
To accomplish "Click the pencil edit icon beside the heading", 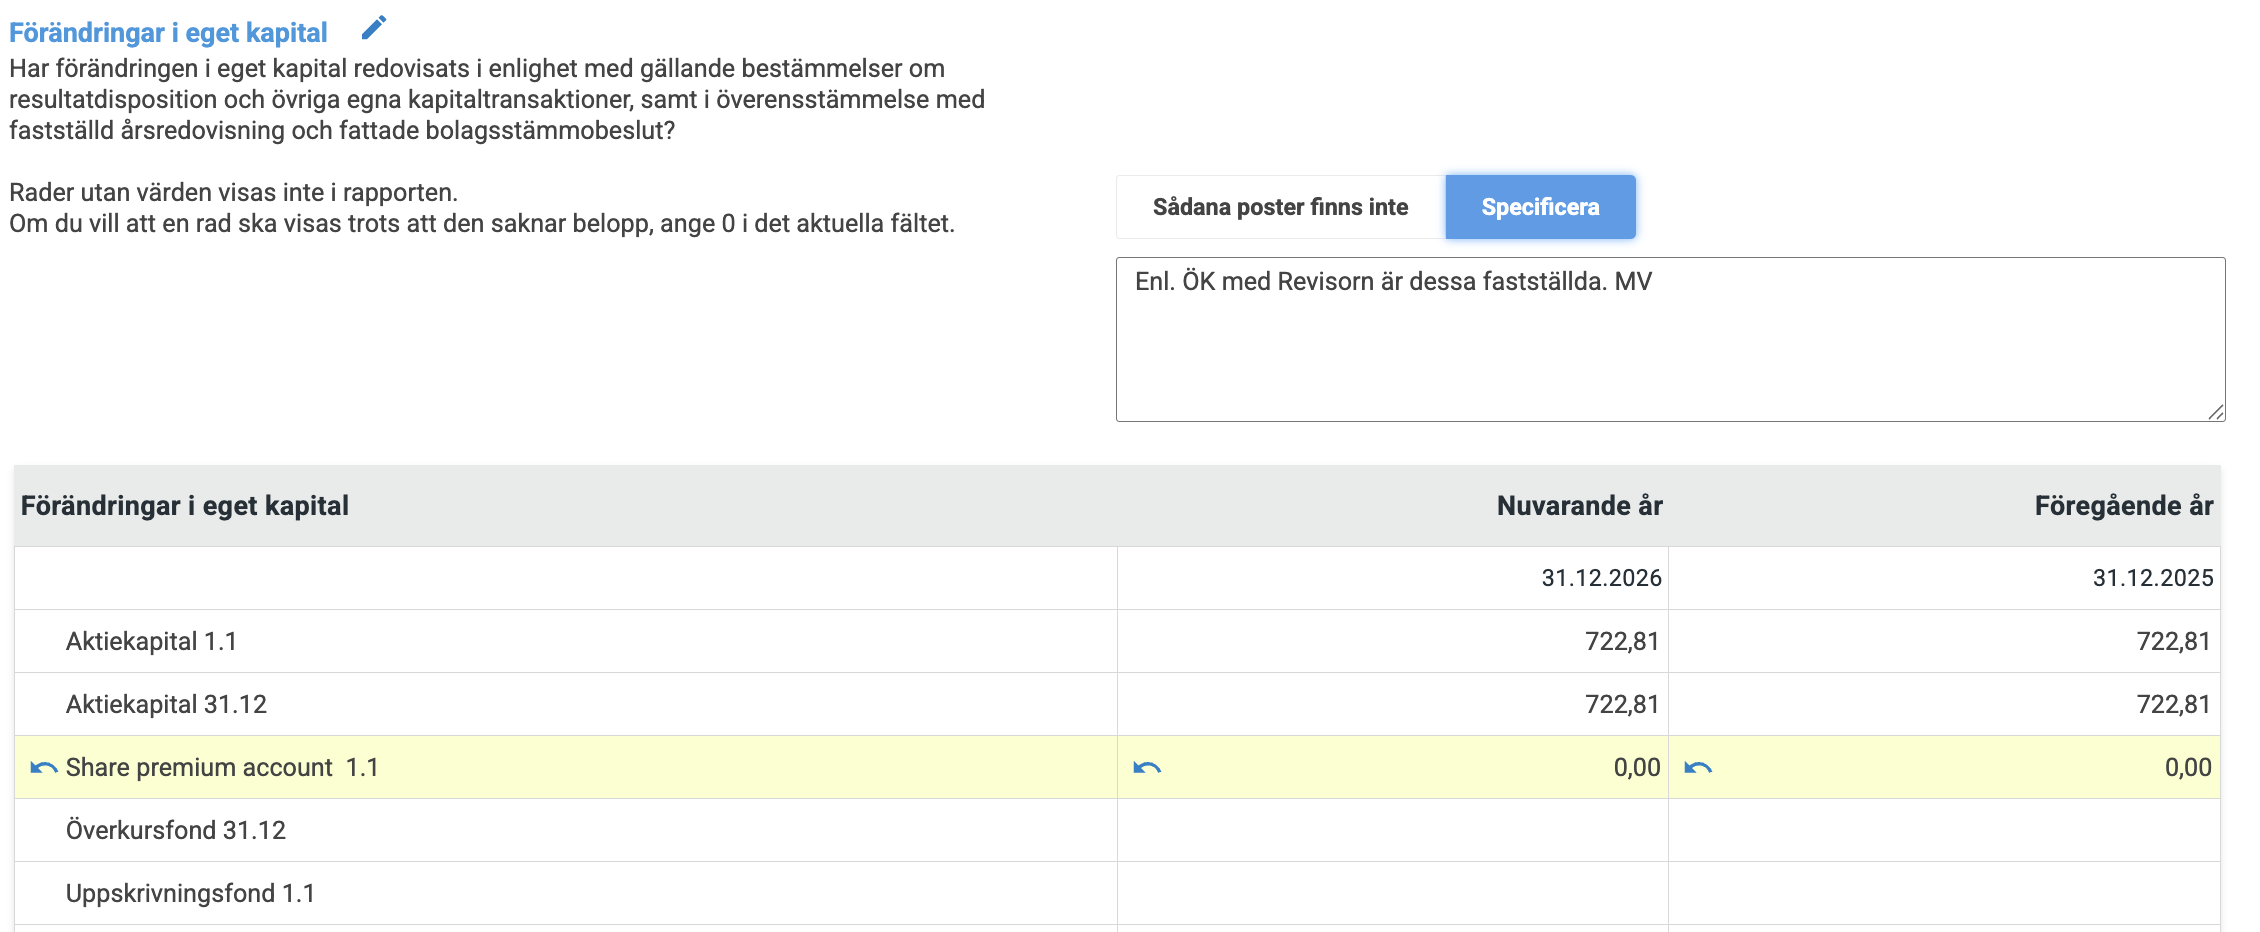I will (373, 28).
